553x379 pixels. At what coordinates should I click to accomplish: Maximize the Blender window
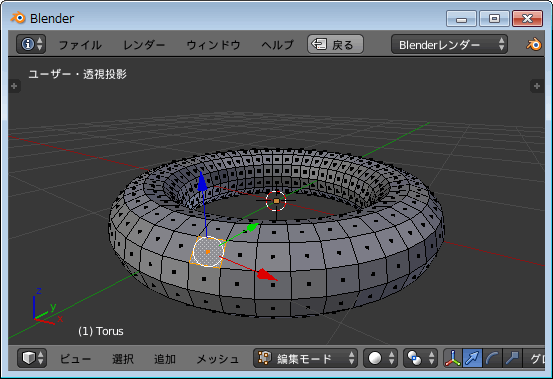coord(494,19)
